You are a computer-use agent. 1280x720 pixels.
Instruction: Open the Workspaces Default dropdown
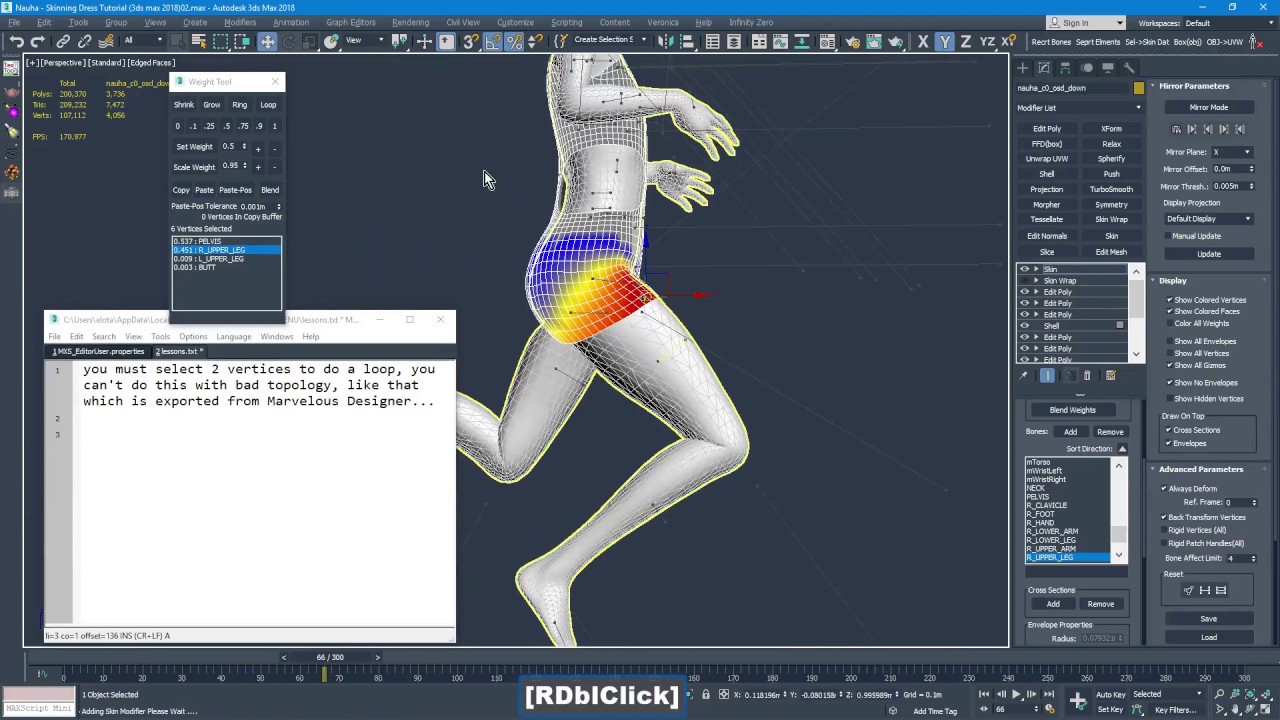(1228, 23)
